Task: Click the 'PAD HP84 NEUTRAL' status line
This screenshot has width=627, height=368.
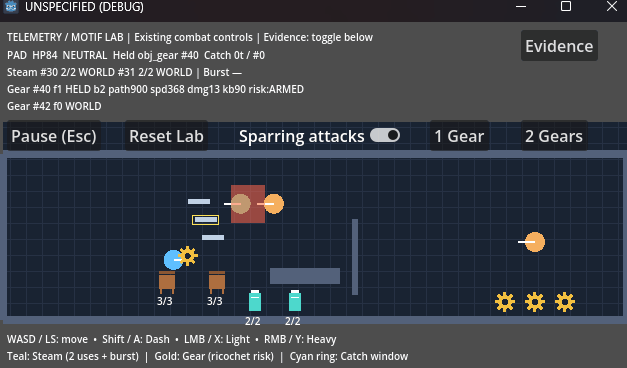Action: point(136,55)
